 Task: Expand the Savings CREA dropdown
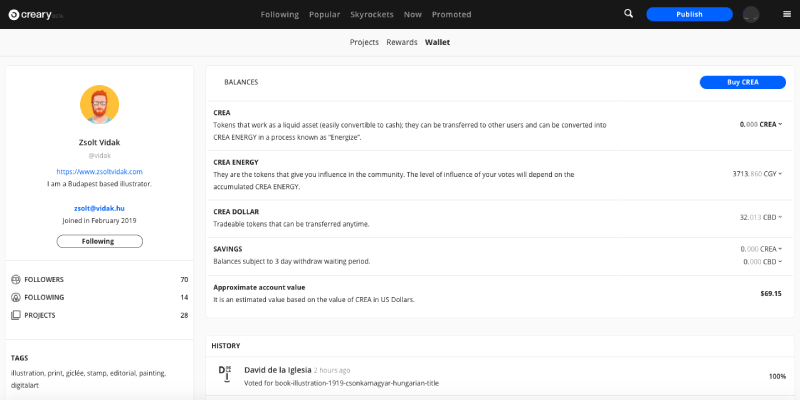pyautogui.click(x=780, y=248)
